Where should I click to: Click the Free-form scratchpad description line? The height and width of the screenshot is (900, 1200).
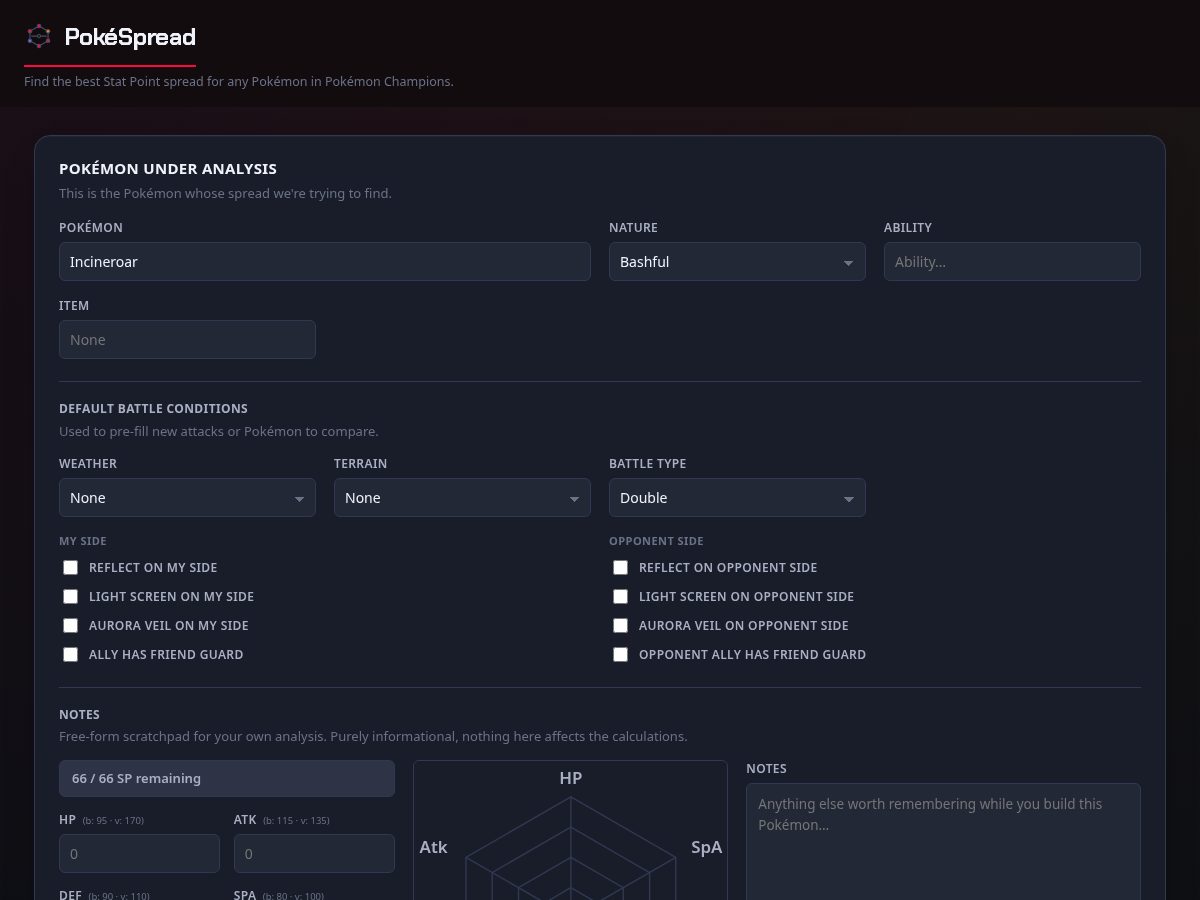click(x=373, y=737)
